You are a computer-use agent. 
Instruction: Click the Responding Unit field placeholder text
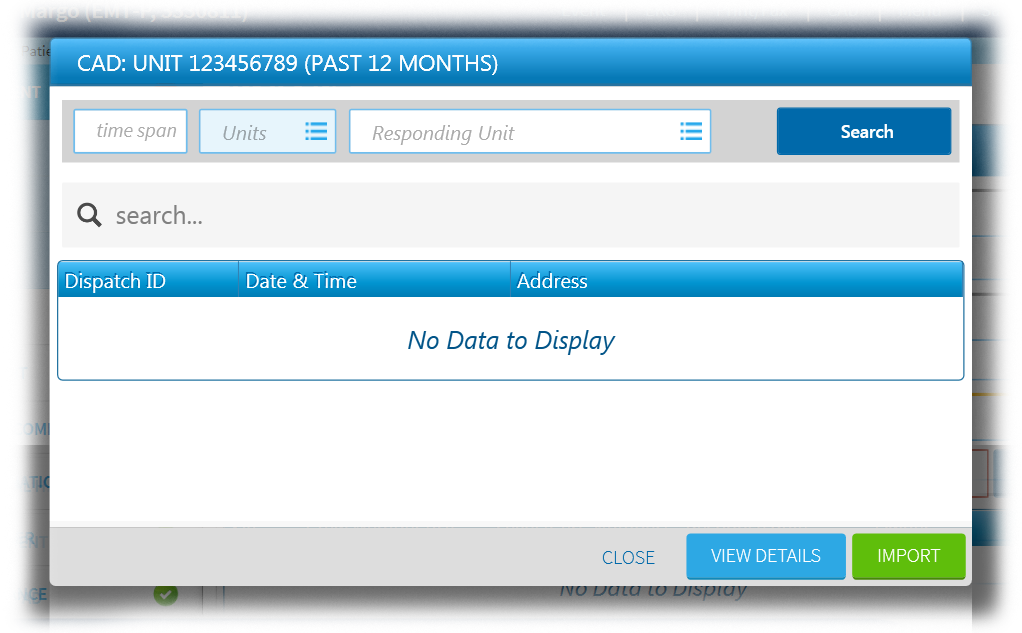pos(443,134)
